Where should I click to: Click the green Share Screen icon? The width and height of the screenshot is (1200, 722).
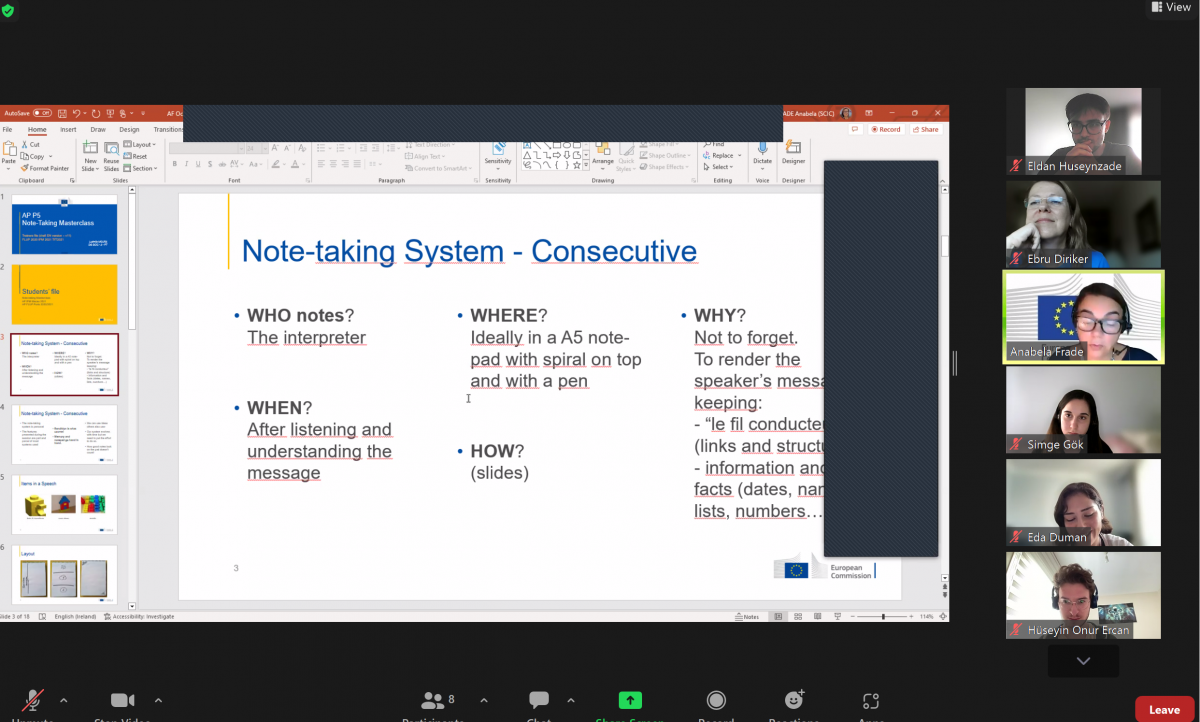coord(629,700)
